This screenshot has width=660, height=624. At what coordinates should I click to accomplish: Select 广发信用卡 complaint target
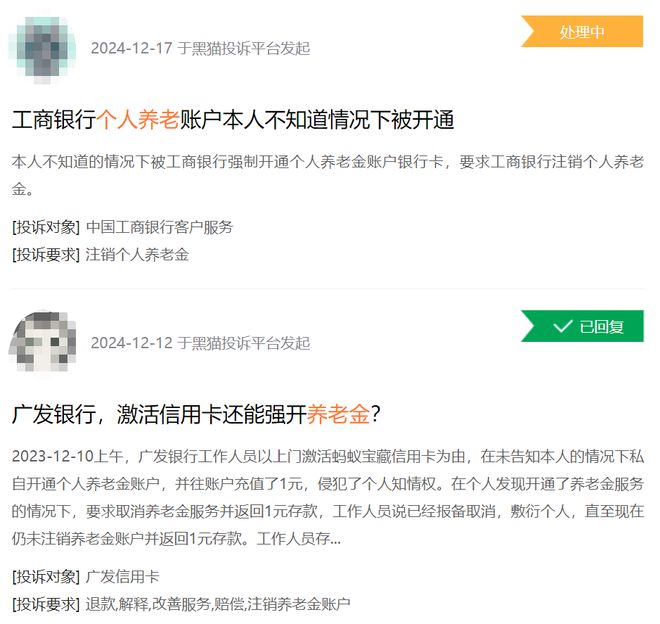(122, 577)
